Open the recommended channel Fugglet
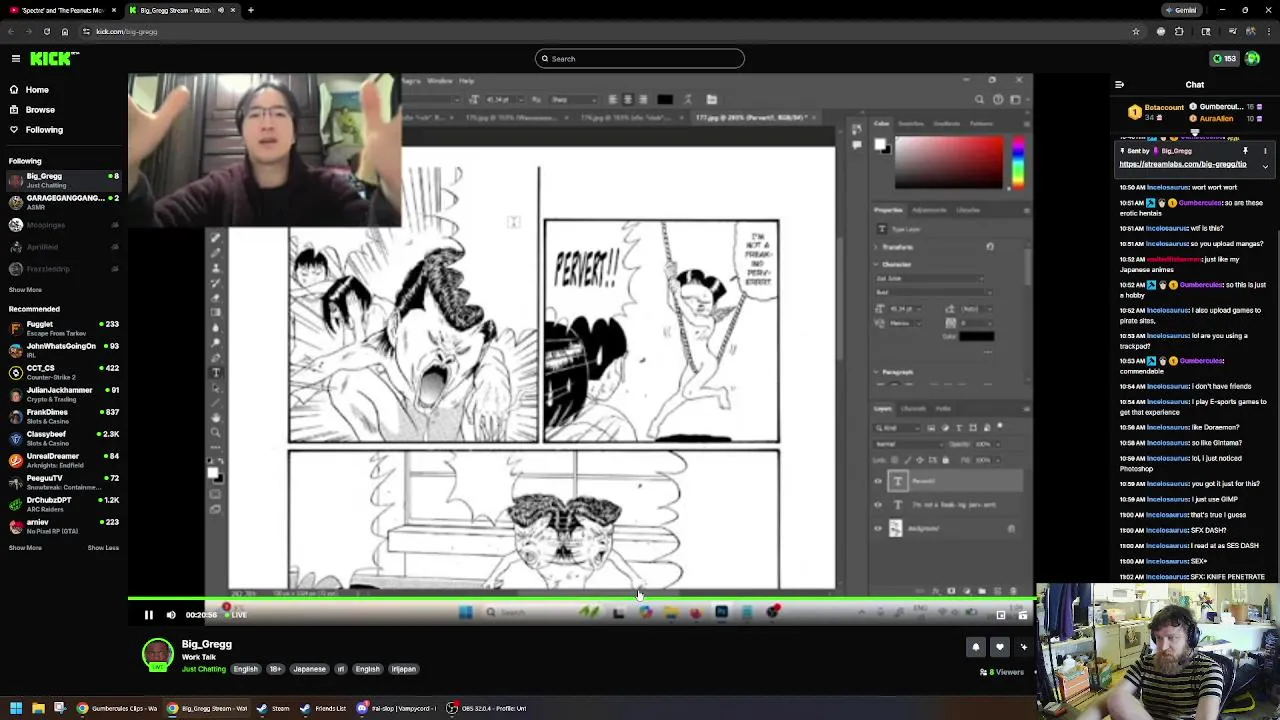The image size is (1280, 720). coord(62,328)
